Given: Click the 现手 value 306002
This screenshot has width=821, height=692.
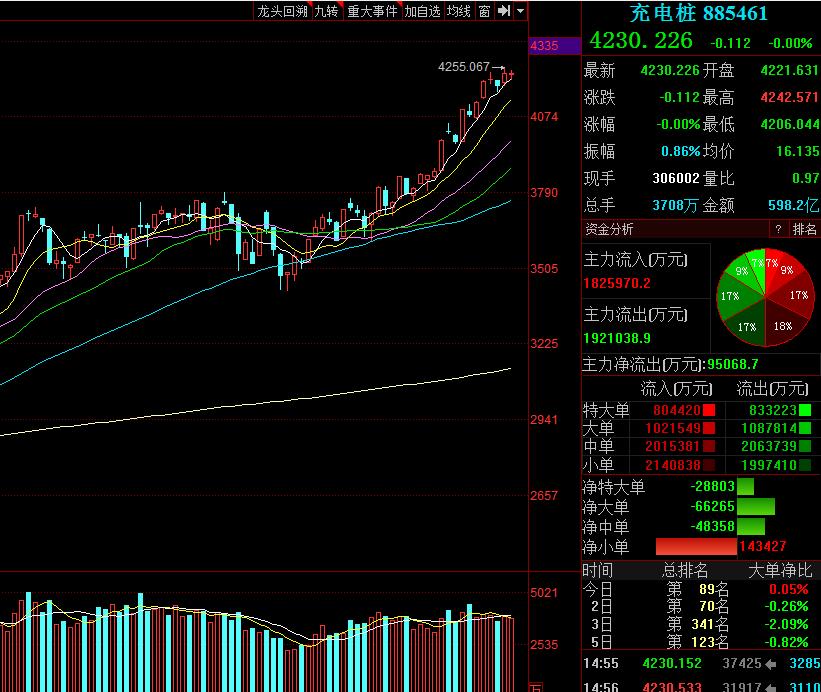Looking at the screenshot, I should click(676, 178).
